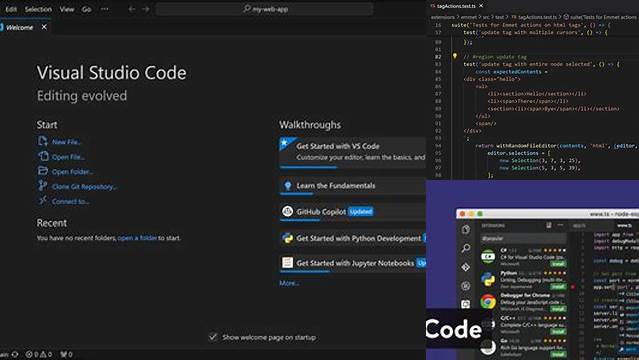Click the lightbulb code action icon
The image size is (639, 360).
click(x=455, y=56)
